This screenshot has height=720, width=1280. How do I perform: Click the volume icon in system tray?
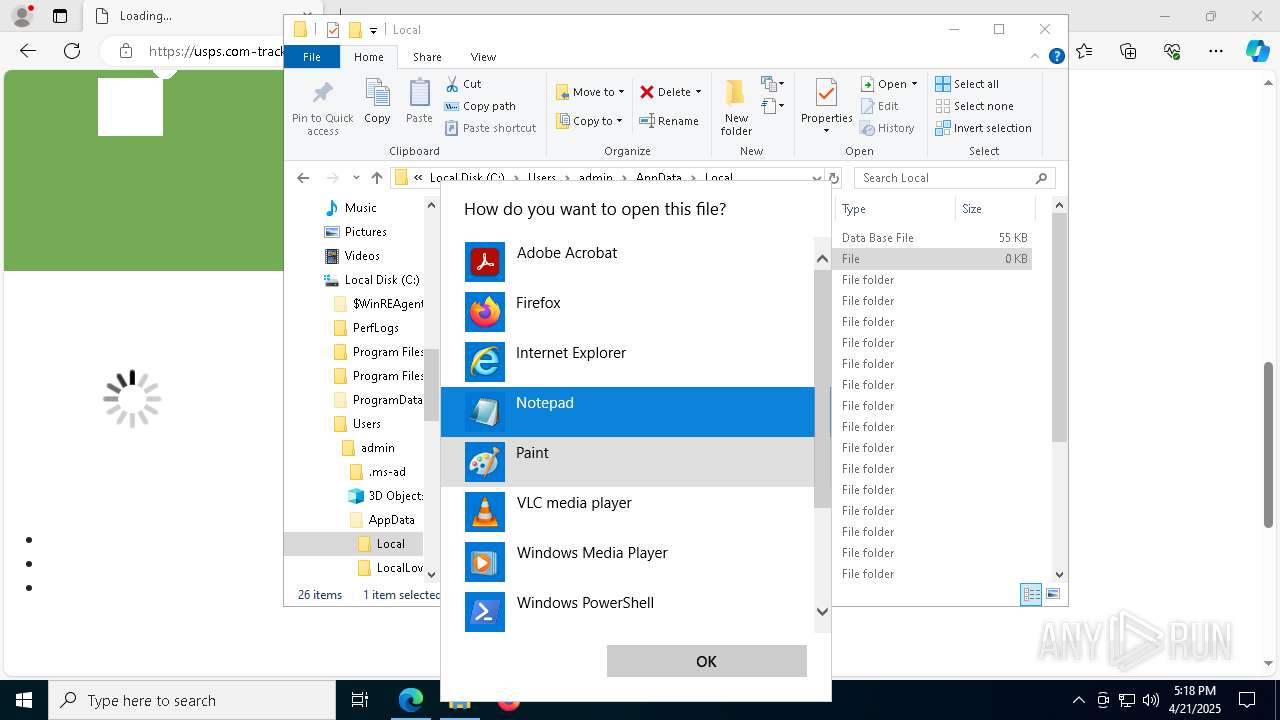[x=1151, y=700]
